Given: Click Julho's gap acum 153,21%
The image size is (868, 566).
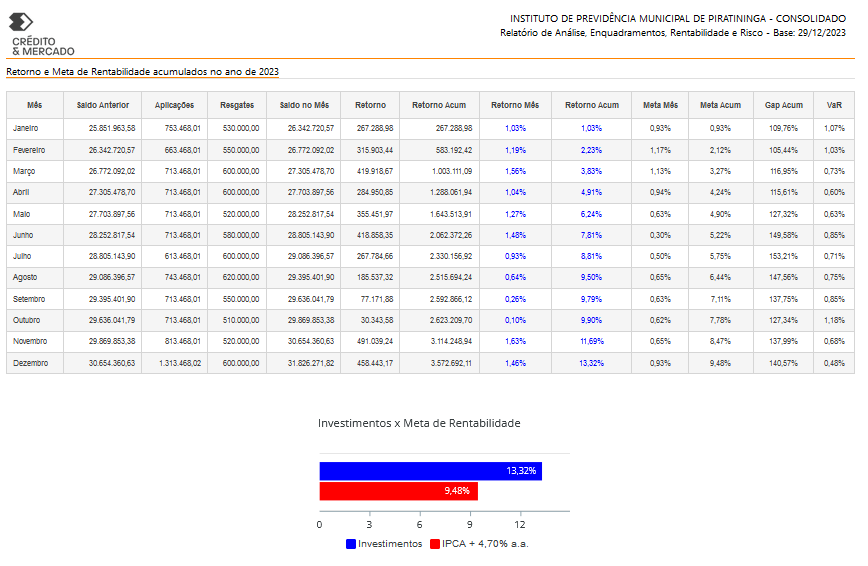Looking at the screenshot, I should tap(783, 256).
